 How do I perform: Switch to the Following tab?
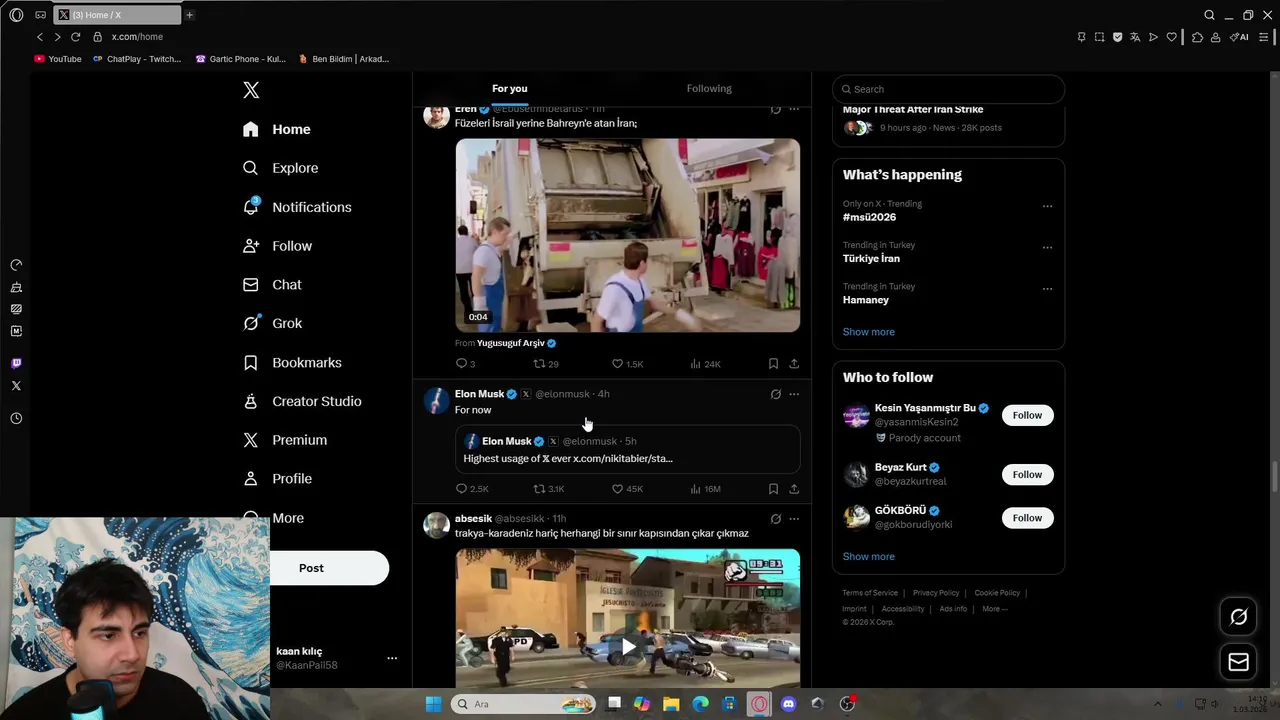(709, 88)
